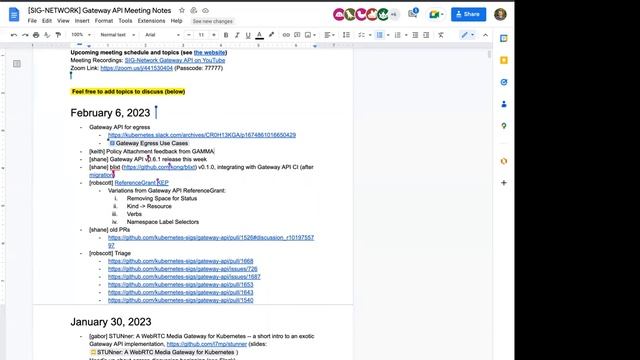Open 'the website' link
The width and height of the screenshot is (640, 360).
[x=209, y=52]
